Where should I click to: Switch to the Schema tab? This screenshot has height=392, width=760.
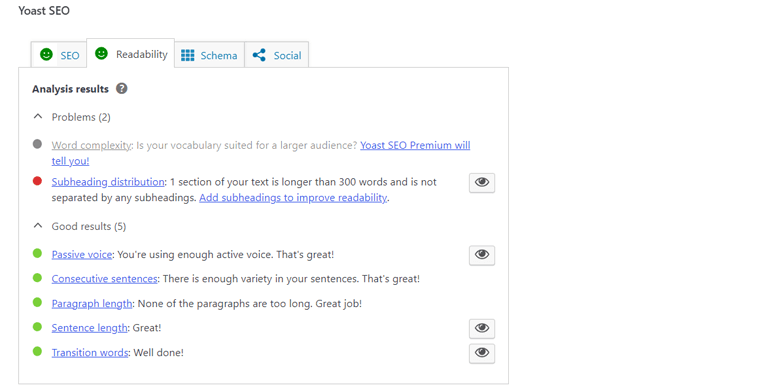[209, 55]
